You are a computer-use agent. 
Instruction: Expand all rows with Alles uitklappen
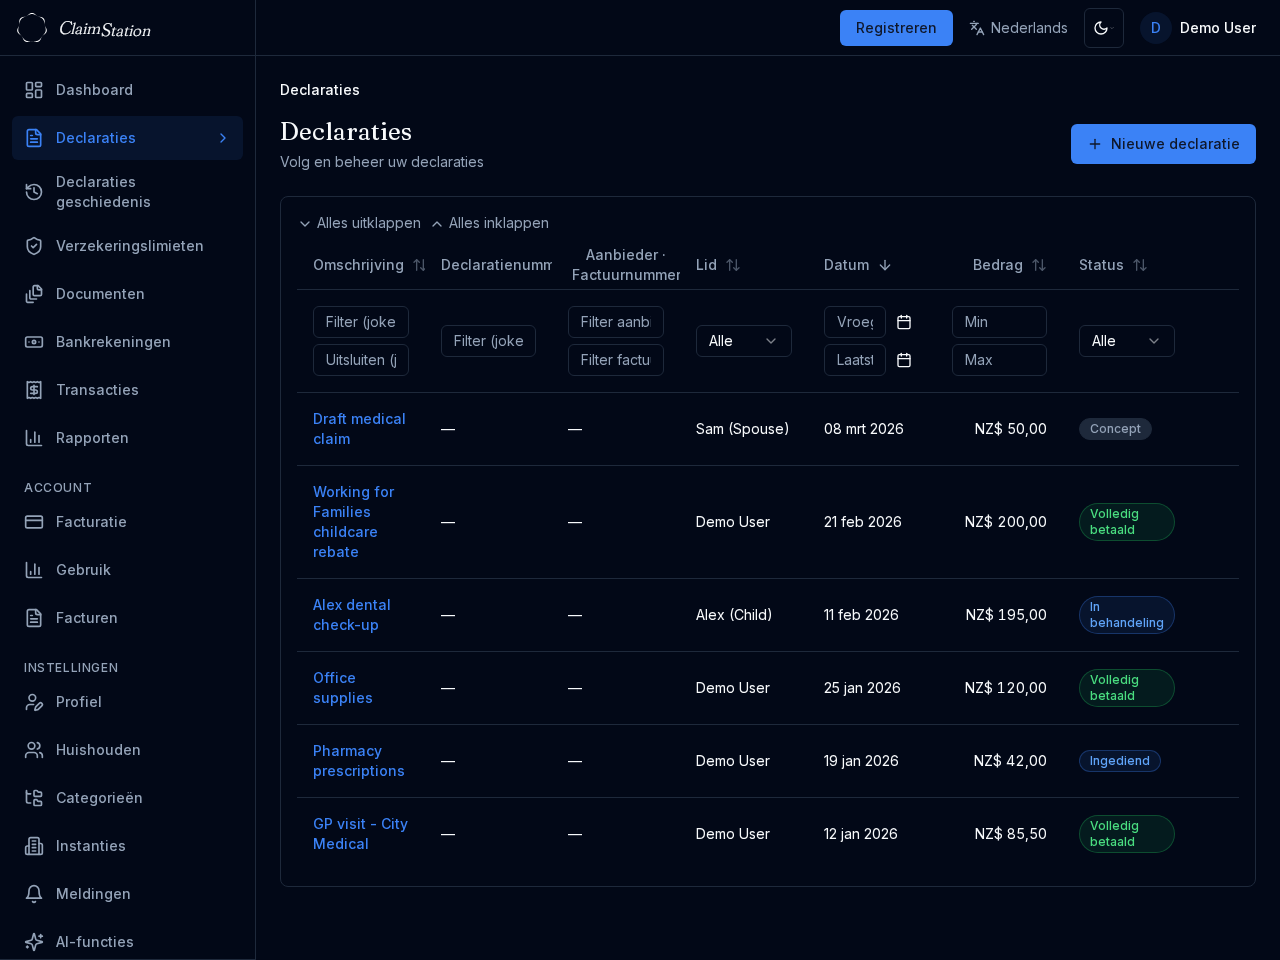(360, 223)
